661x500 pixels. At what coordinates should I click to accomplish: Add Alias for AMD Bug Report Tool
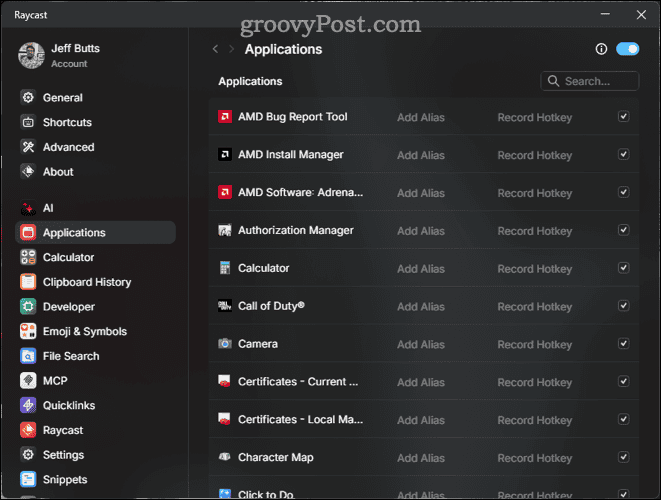(x=421, y=117)
